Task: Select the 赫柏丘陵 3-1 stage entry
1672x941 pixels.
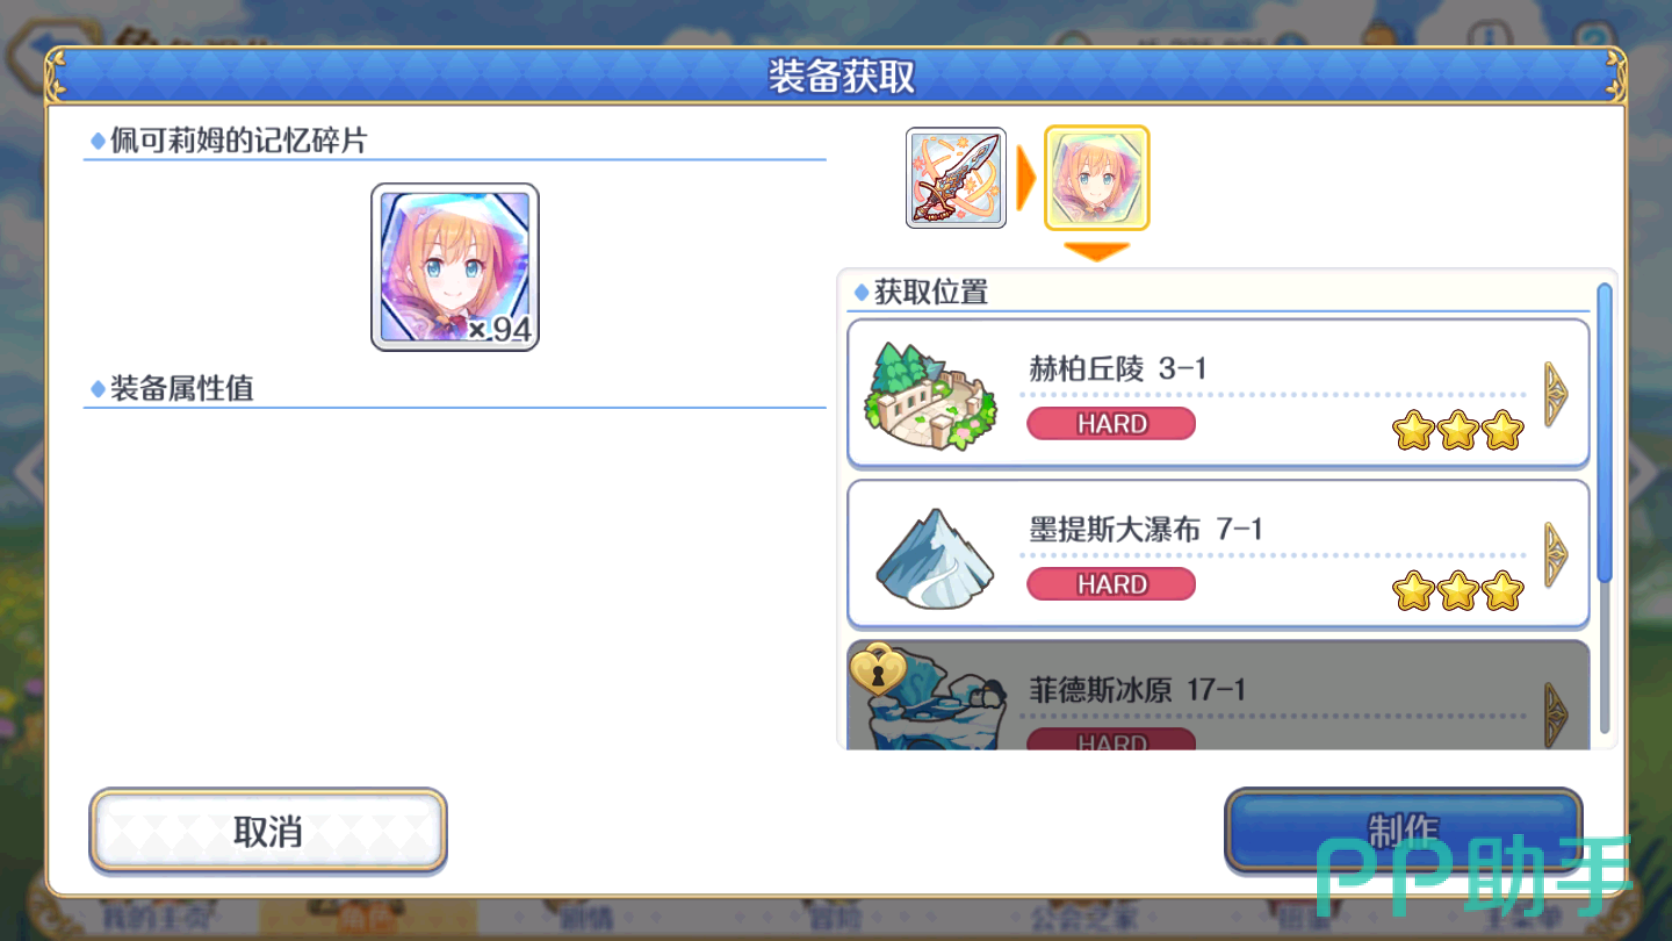Action: (1218, 394)
